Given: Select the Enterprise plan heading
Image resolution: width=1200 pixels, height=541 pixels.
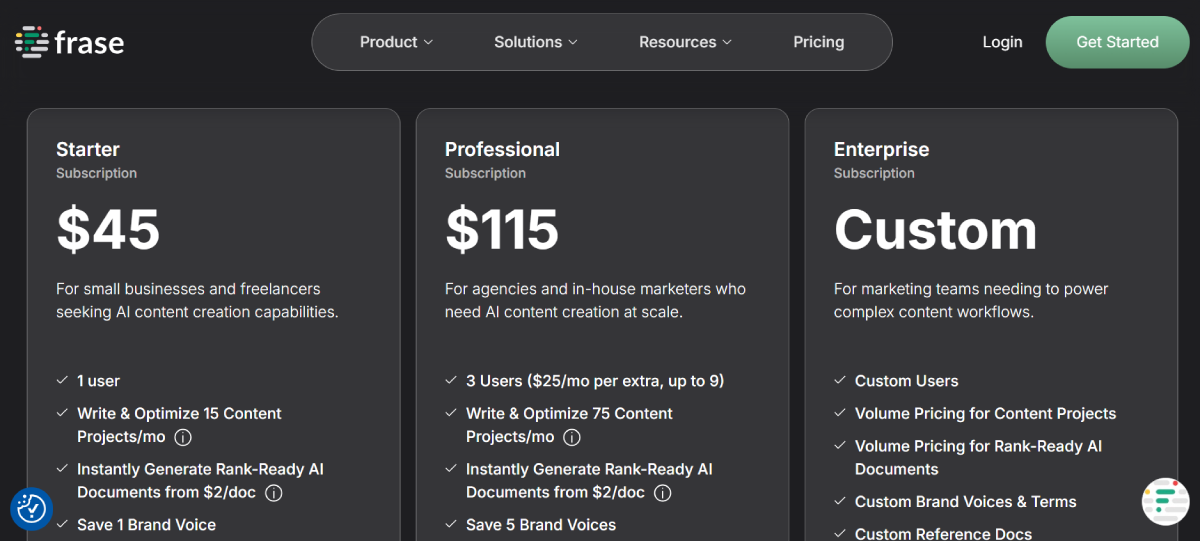Looking at the screenshot, I should click(x=881, y=149).
